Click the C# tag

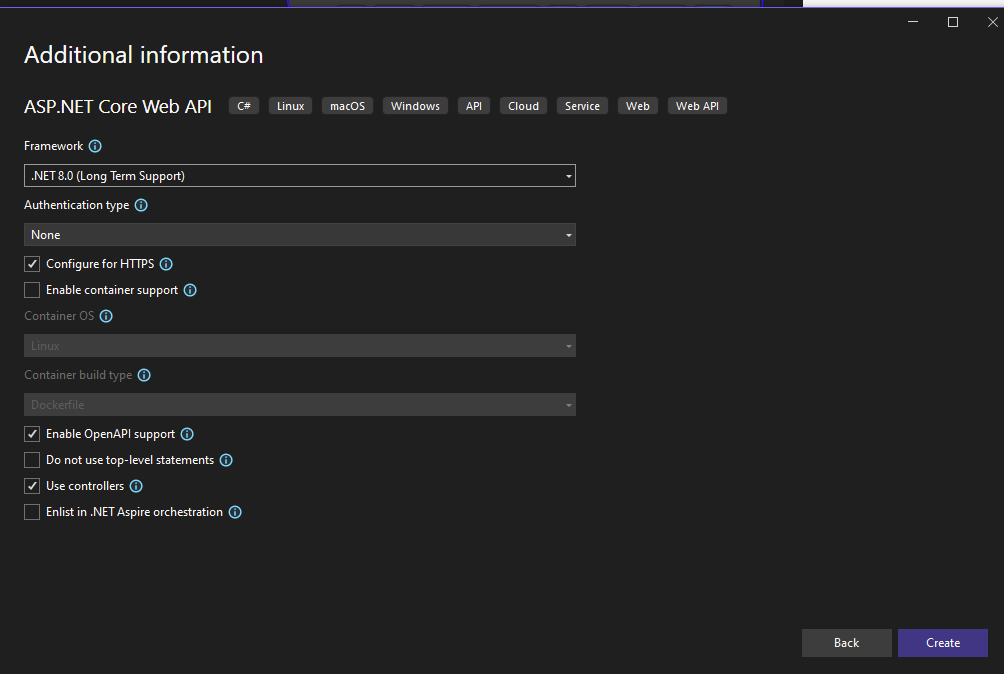[244, 106]
